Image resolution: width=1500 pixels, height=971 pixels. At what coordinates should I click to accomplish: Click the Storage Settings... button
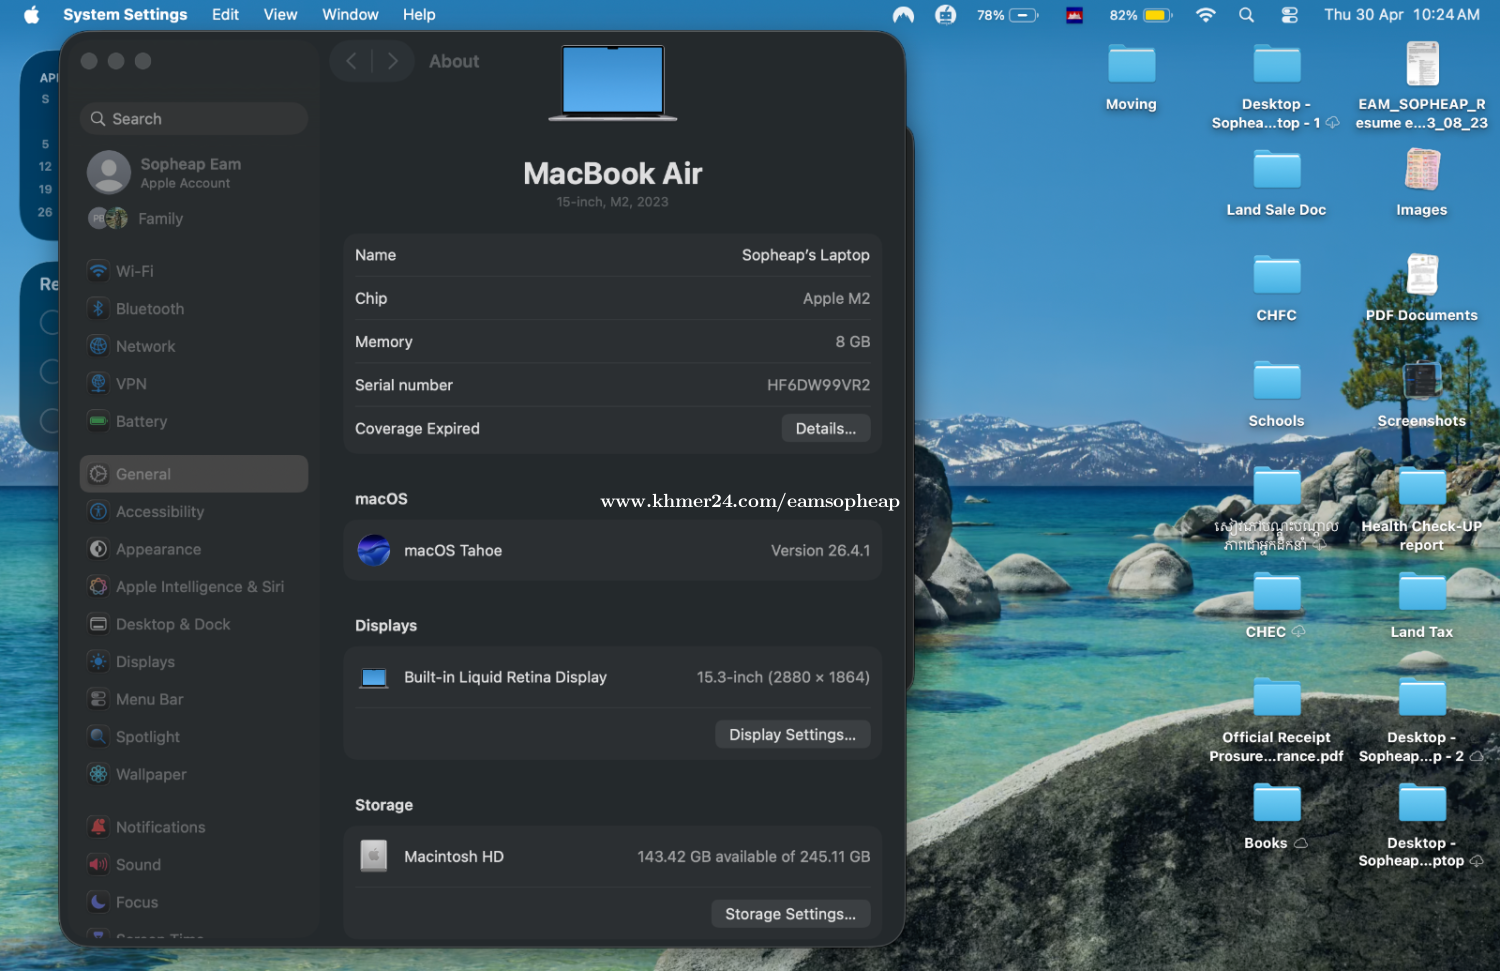(x=791, y=914)
